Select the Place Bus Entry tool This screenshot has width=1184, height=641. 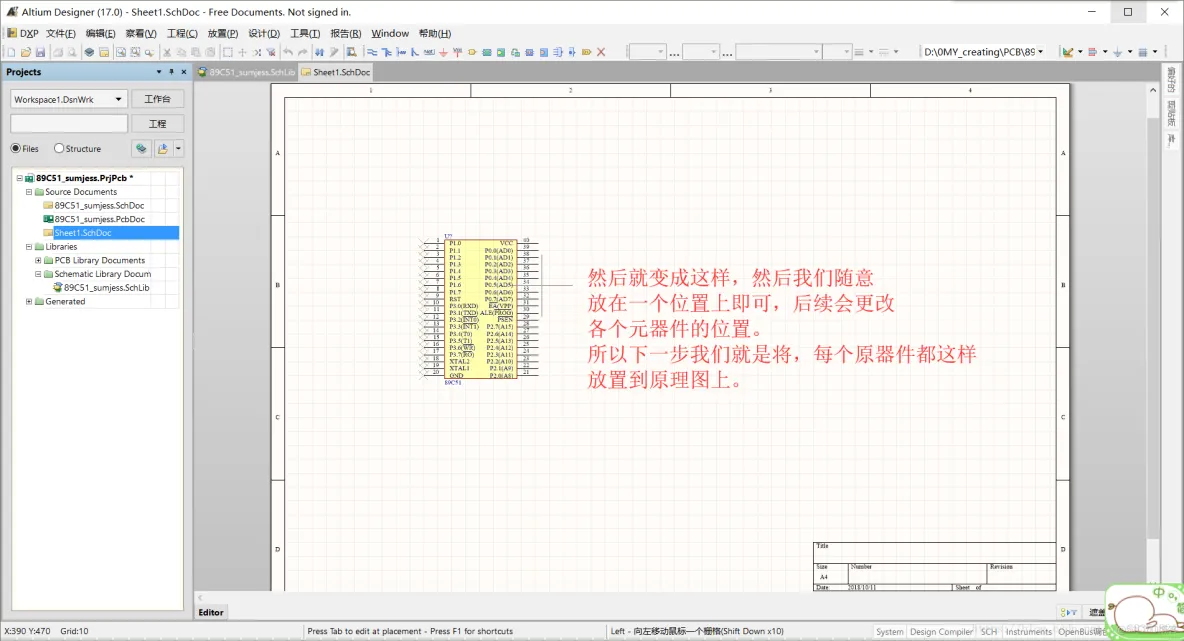[x=415, y=52]
